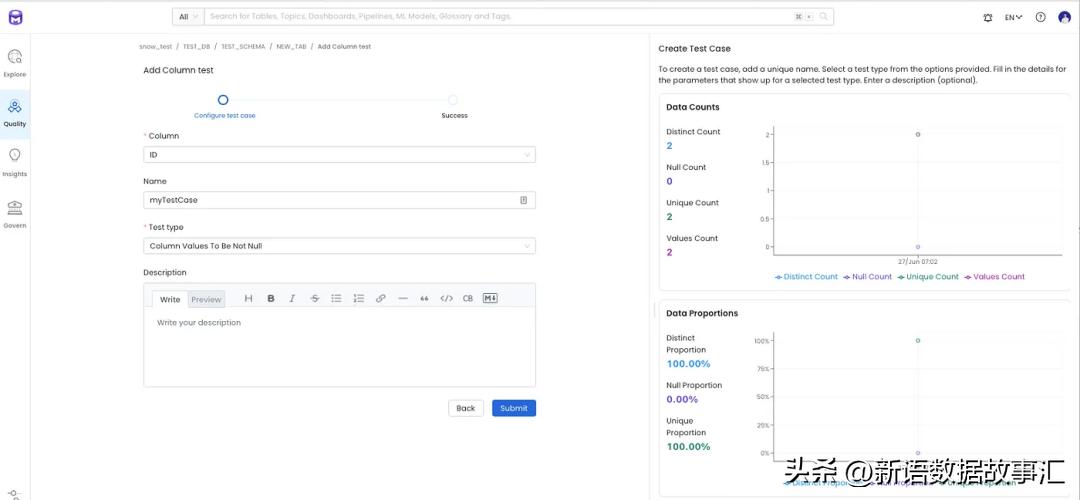
Task: Open the user profile avatar
Action: click(1064, 17)
